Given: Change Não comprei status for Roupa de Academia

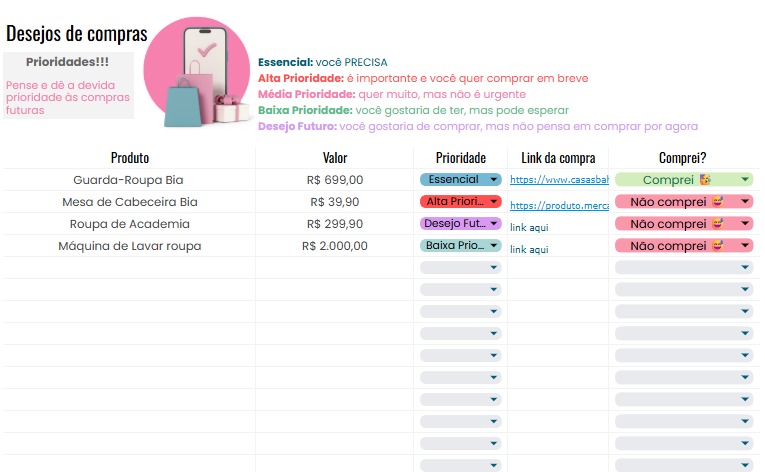Looking at the screenshot, I should click(683, 224).
